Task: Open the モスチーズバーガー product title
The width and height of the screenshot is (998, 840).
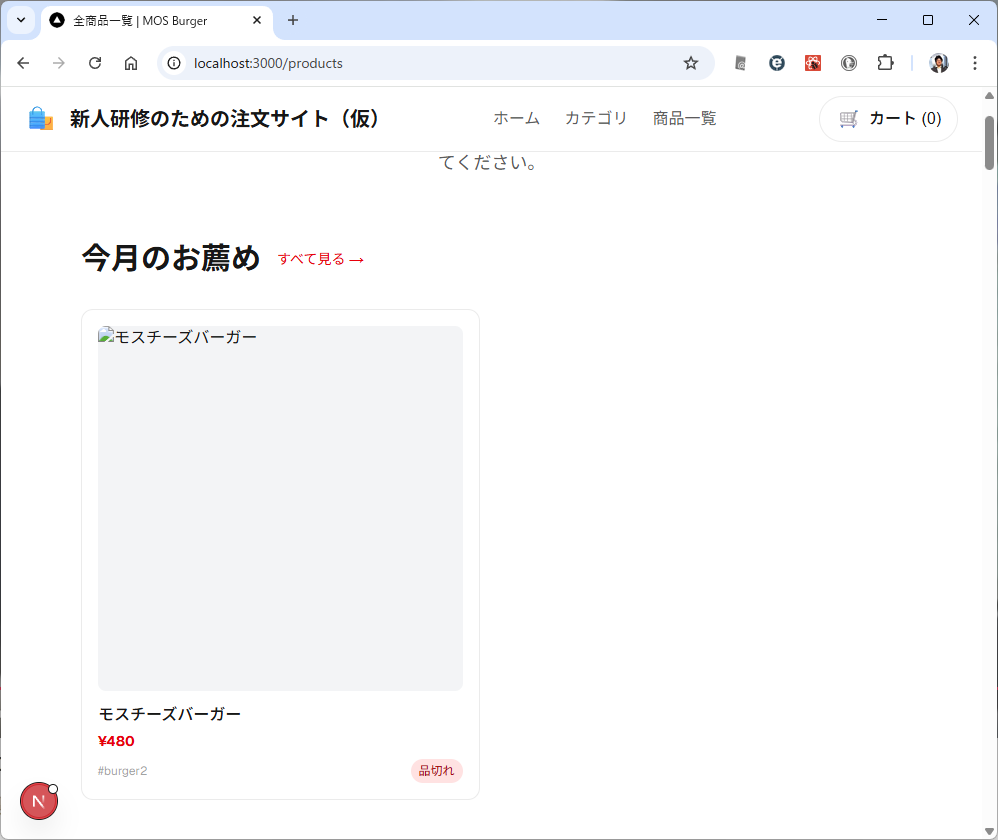Action: click(170, 714)
